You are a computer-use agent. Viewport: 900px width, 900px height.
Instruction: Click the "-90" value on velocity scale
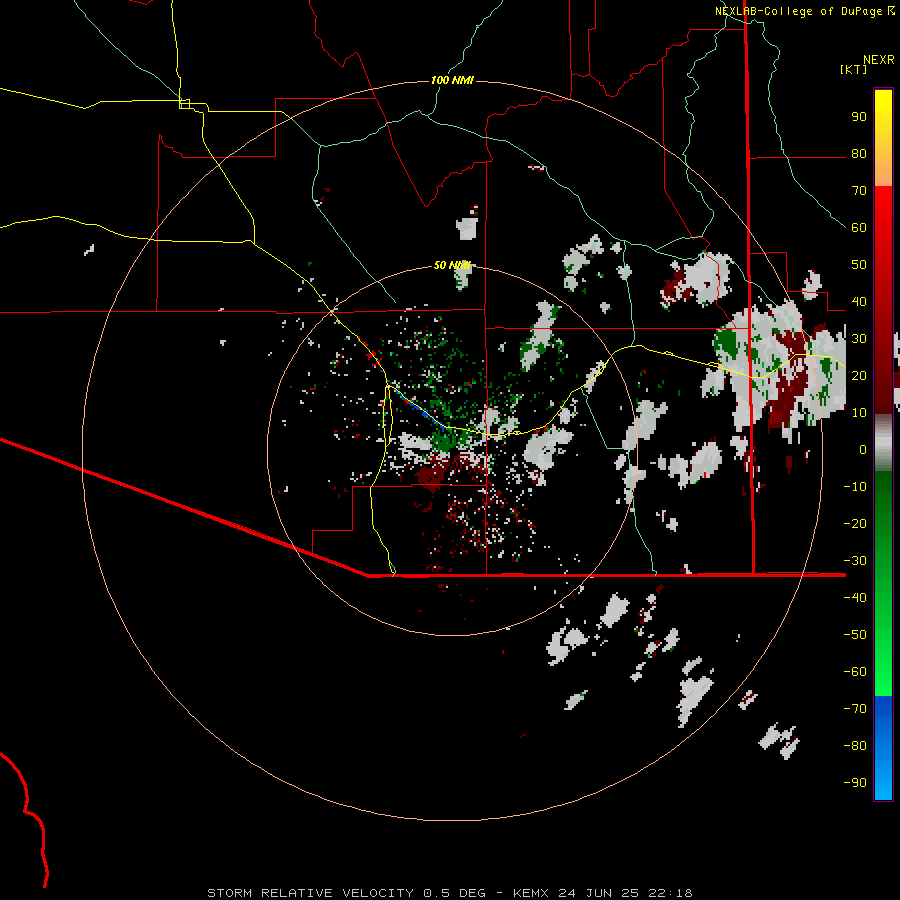pyautogui.click(x=855, y=782)
